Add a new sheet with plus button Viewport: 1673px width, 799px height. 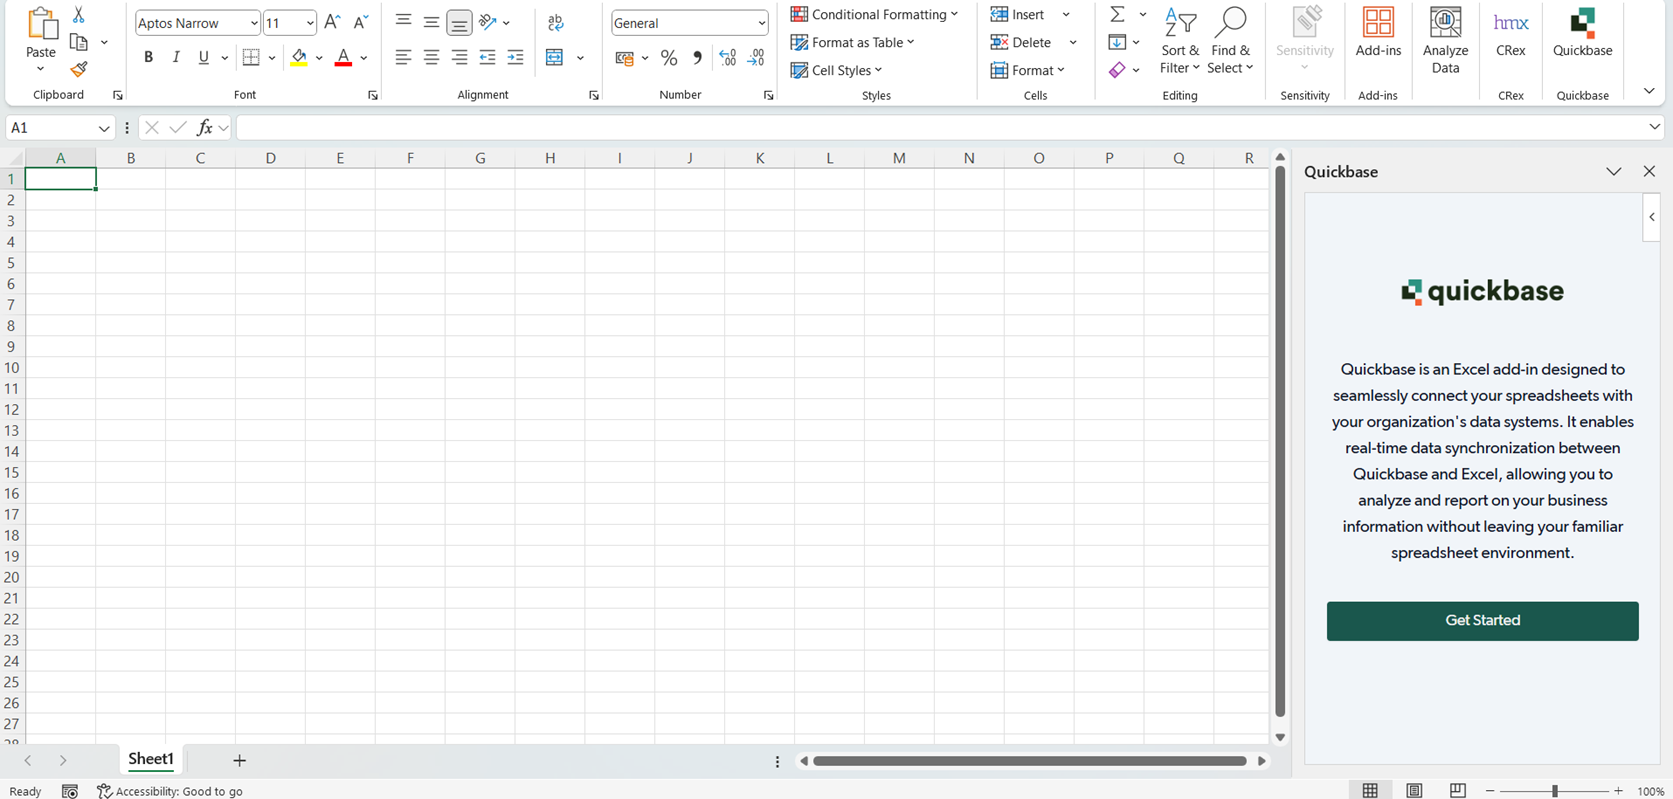(x=239, y=760)
